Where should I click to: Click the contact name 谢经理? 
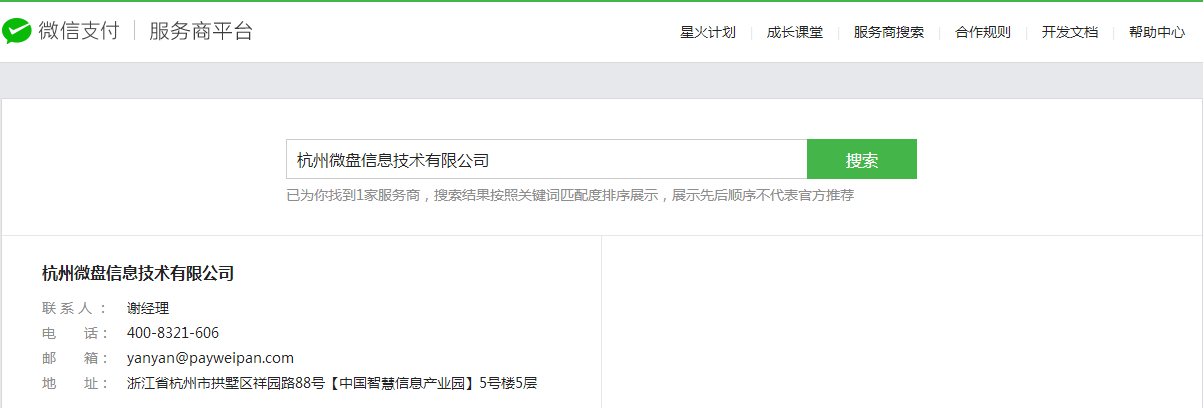pyautogui.click(x=148, y=308)
